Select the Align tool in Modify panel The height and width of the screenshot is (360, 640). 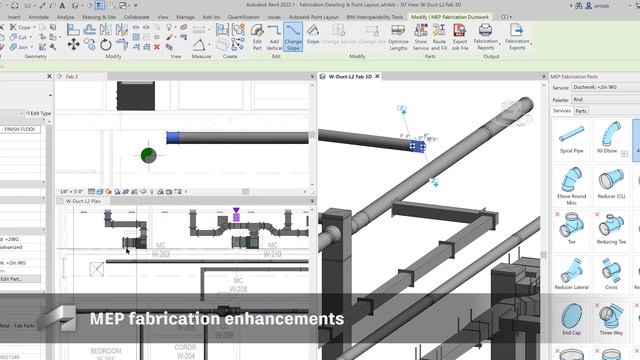(x=73, y=29)
